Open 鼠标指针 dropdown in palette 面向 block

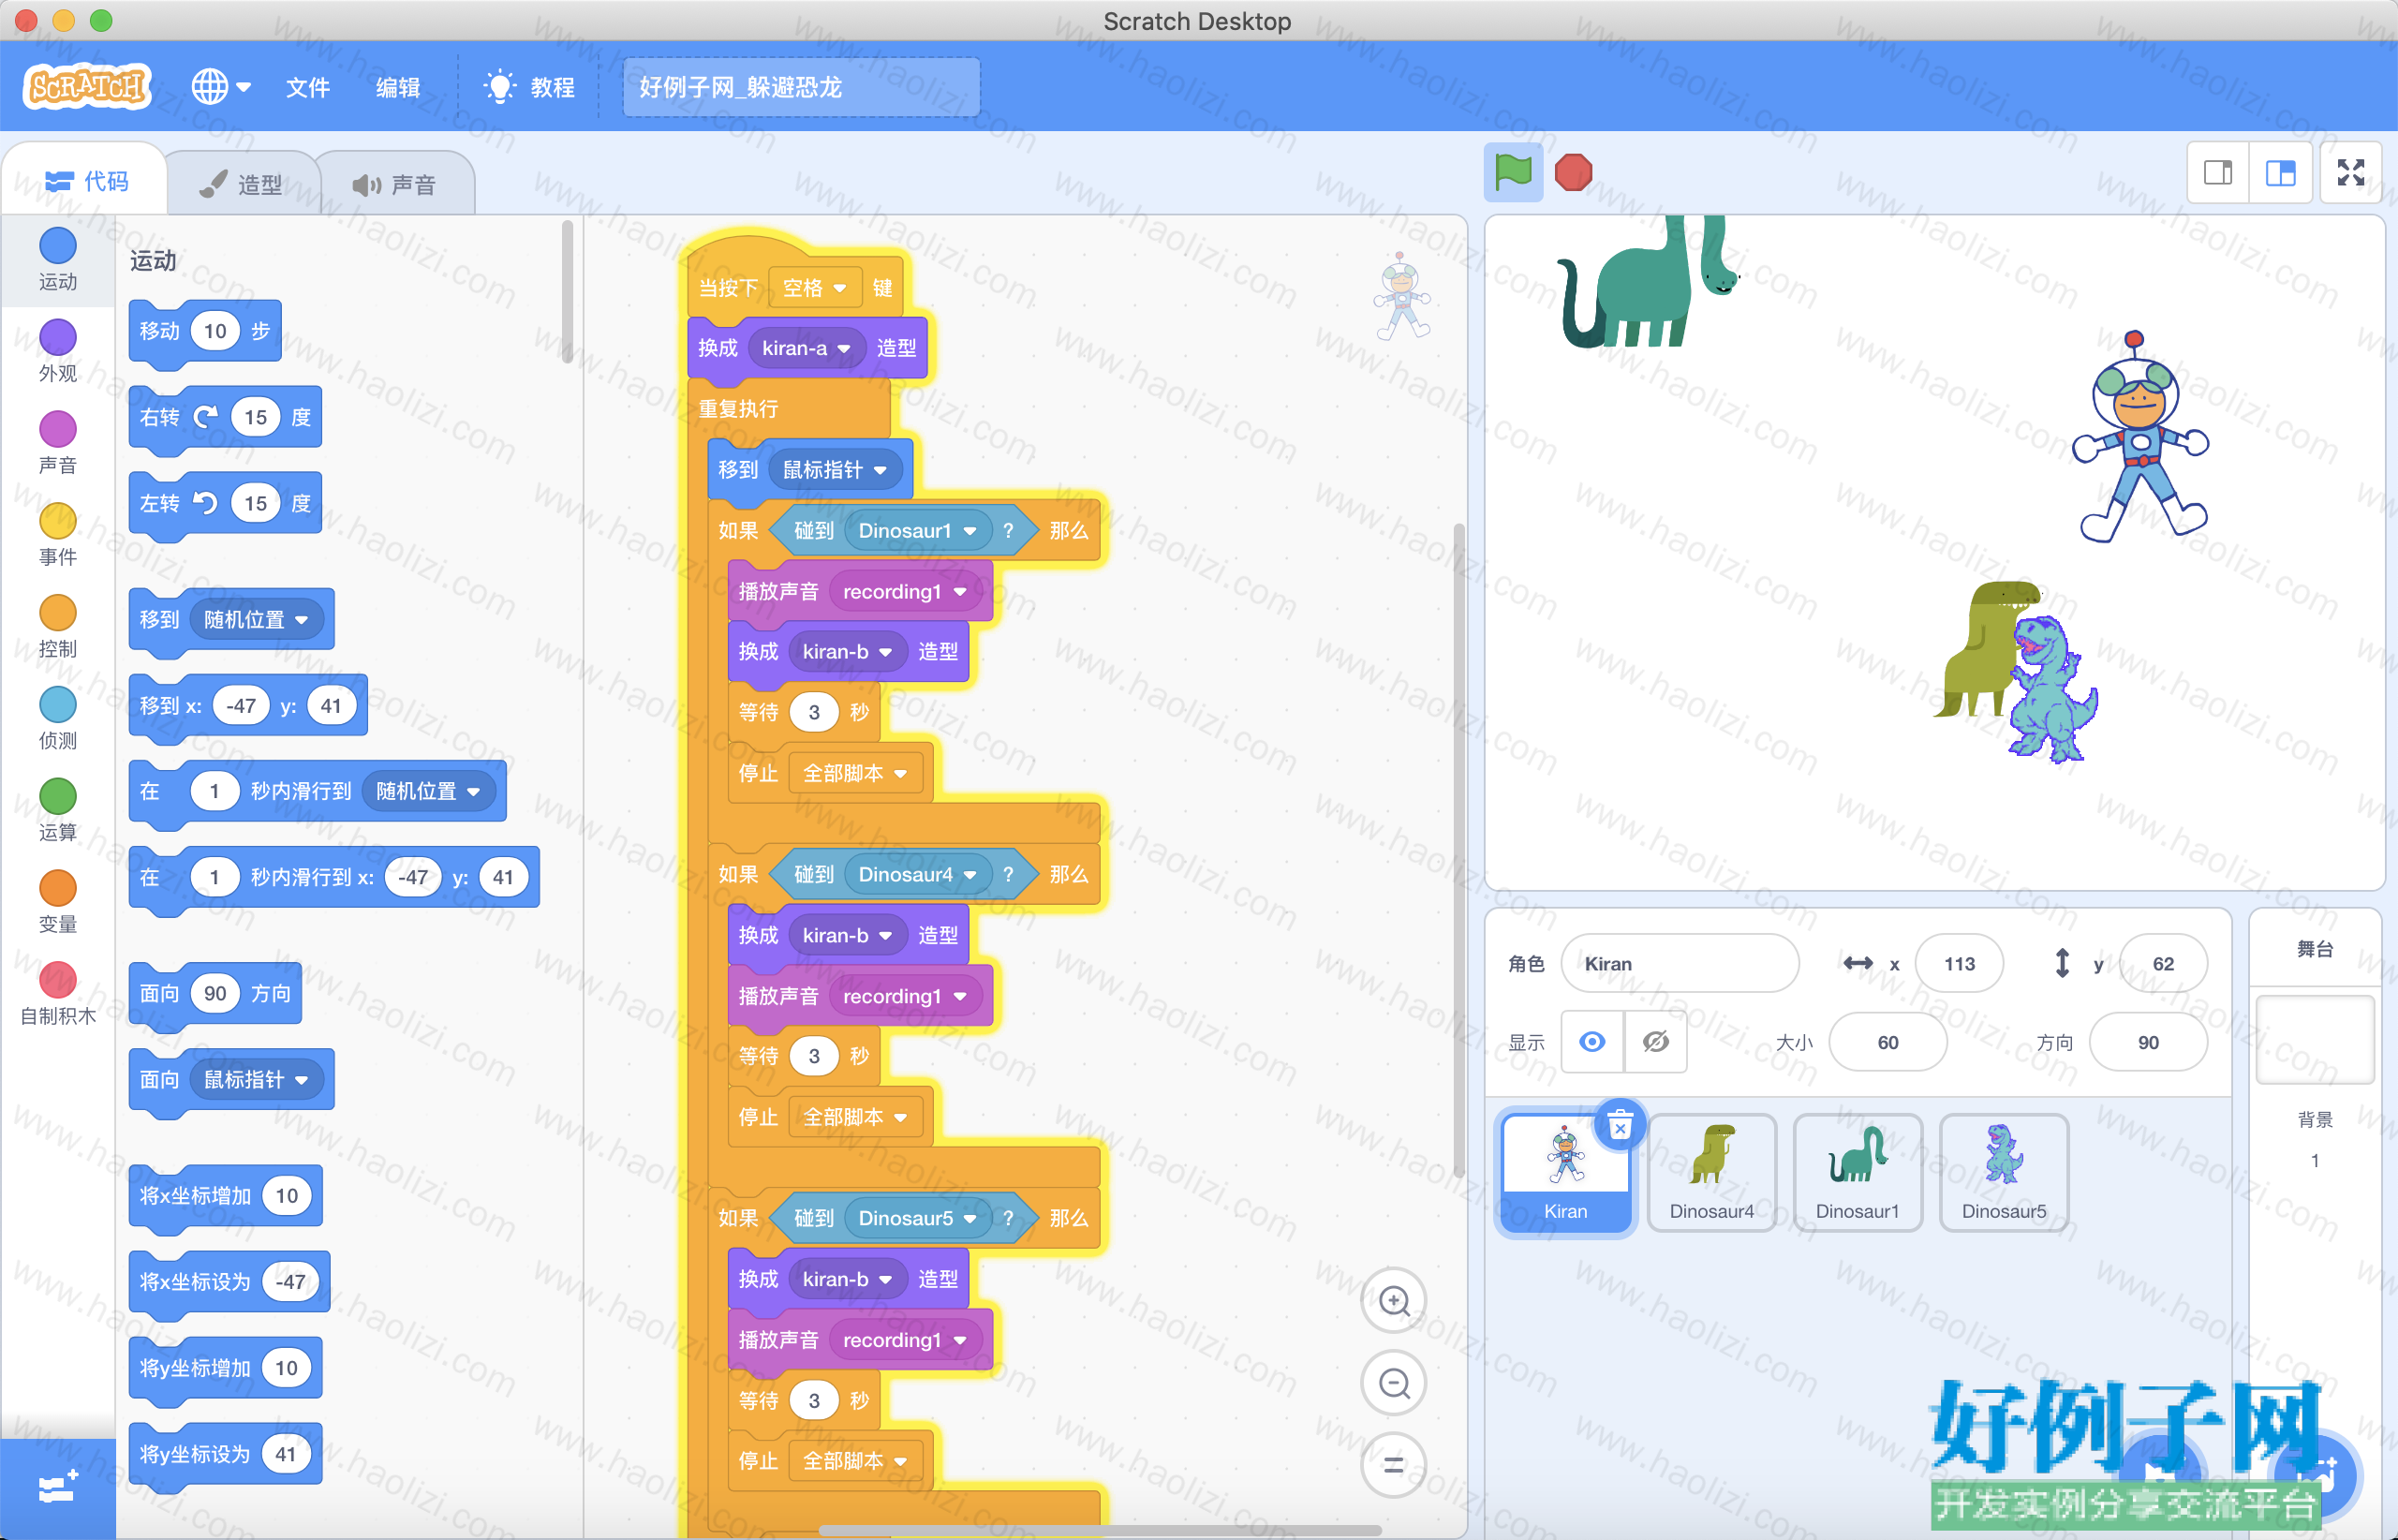pos(256,1080)
